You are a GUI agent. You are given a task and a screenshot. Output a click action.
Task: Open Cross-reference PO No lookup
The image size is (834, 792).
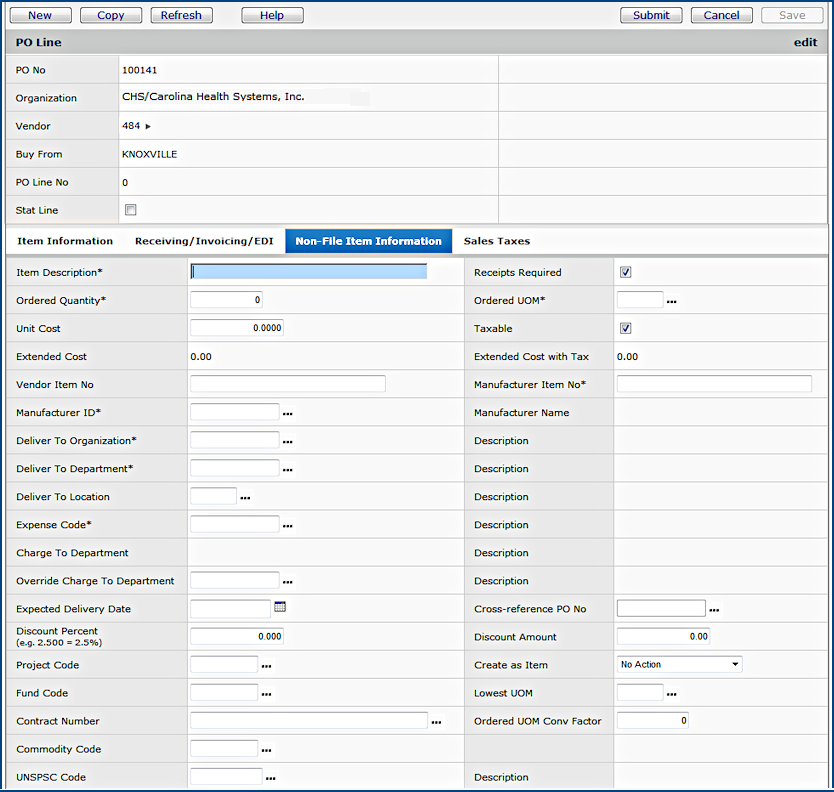pyautogui.click(x=714, y=609)
